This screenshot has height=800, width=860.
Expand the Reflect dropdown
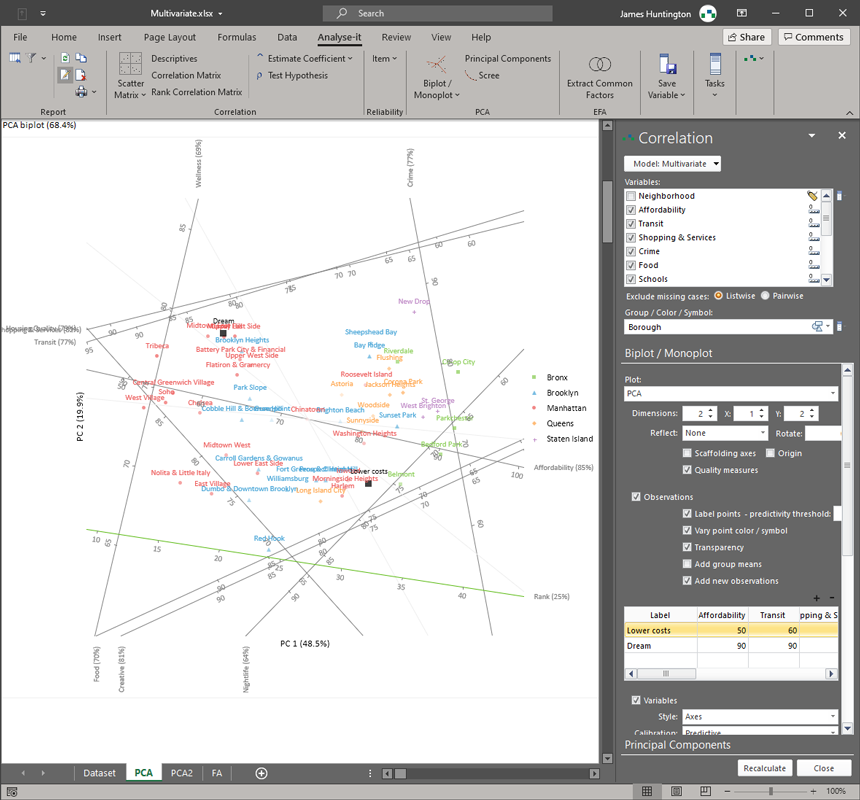pos(724,433)
